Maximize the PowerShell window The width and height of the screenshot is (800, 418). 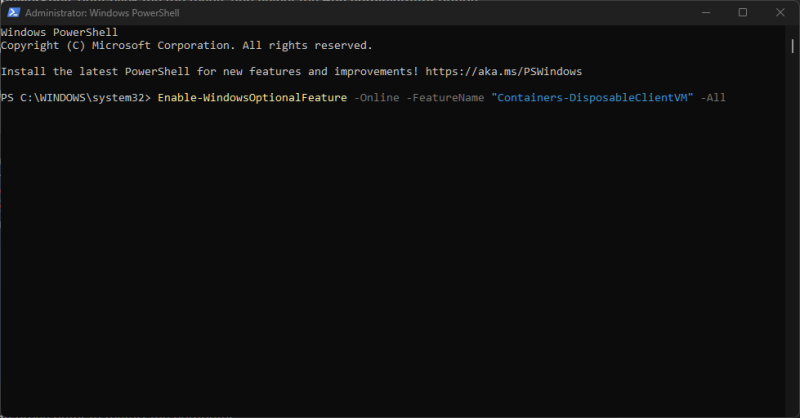(x=742, y=13)
